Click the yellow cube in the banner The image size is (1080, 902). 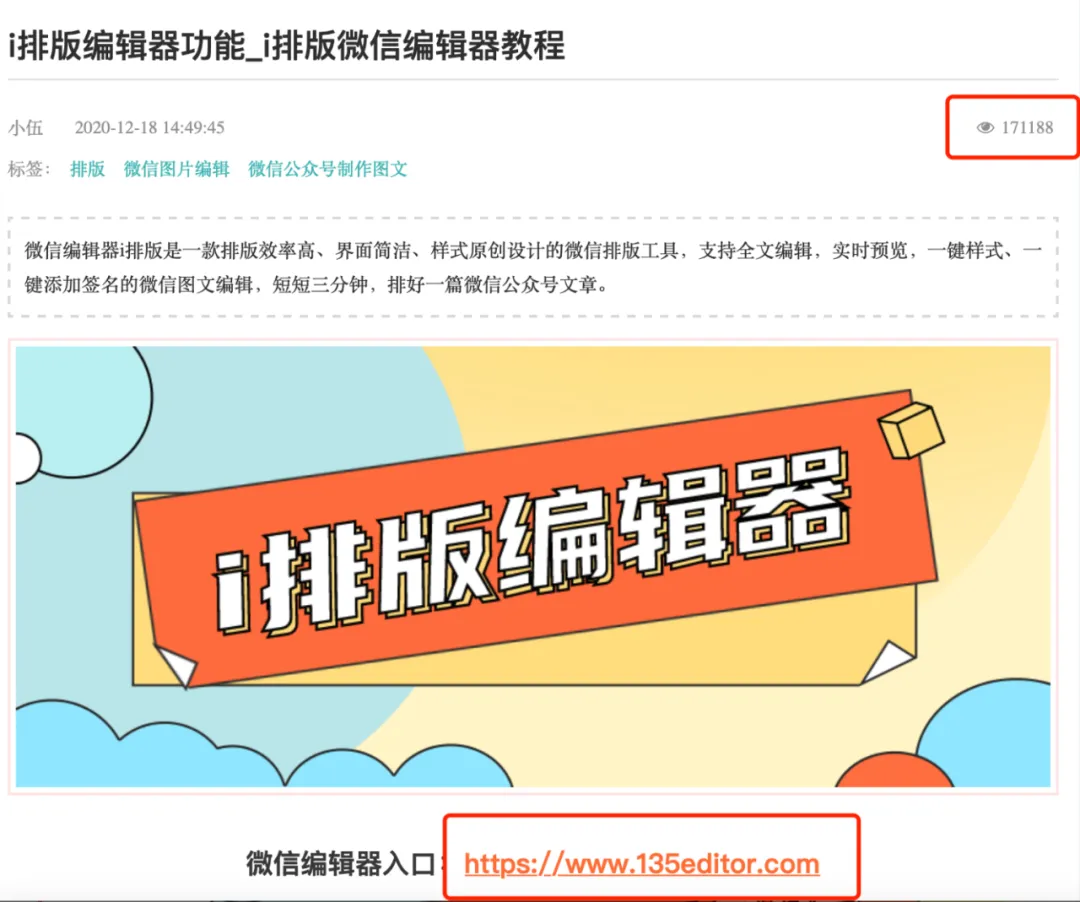coord(911,432)
